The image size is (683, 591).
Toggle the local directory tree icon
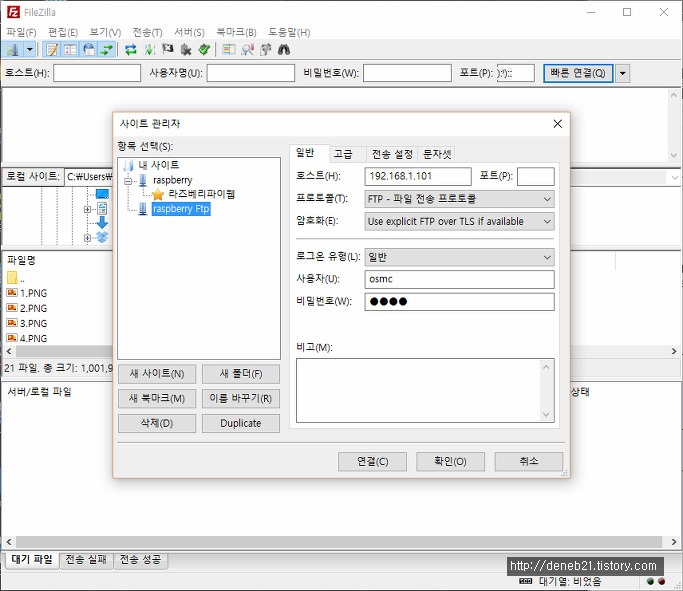[x=71, y=50]
